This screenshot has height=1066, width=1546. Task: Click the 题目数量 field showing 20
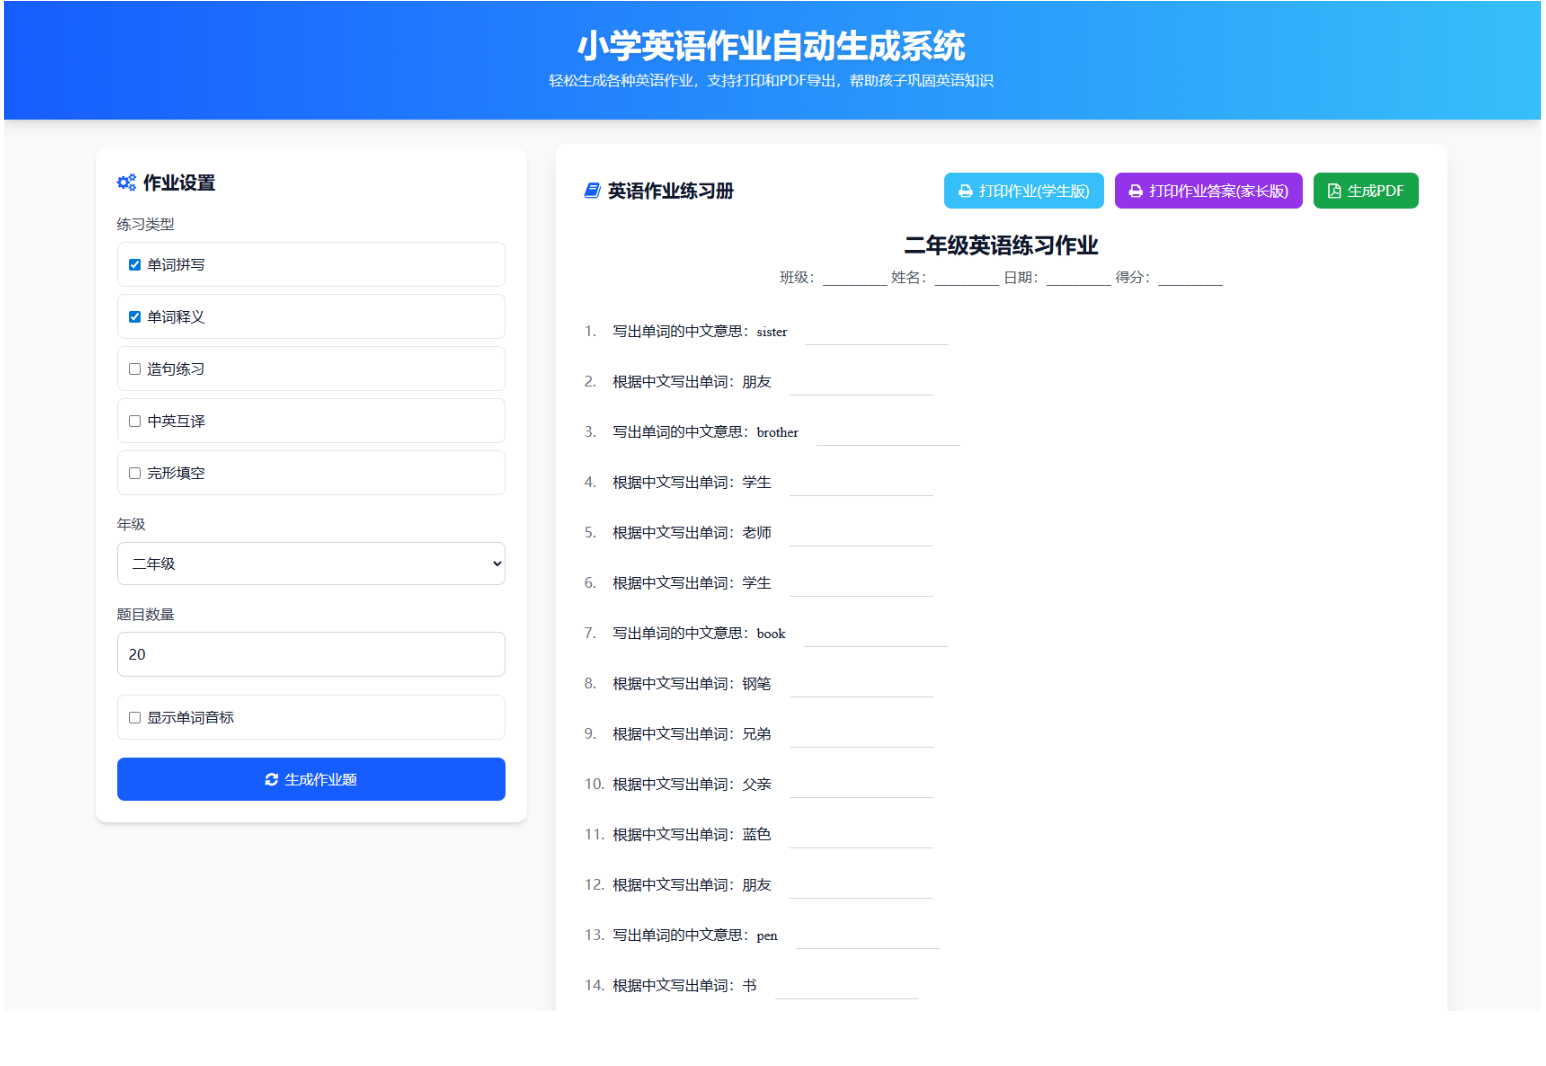click(x=311, y=654)
